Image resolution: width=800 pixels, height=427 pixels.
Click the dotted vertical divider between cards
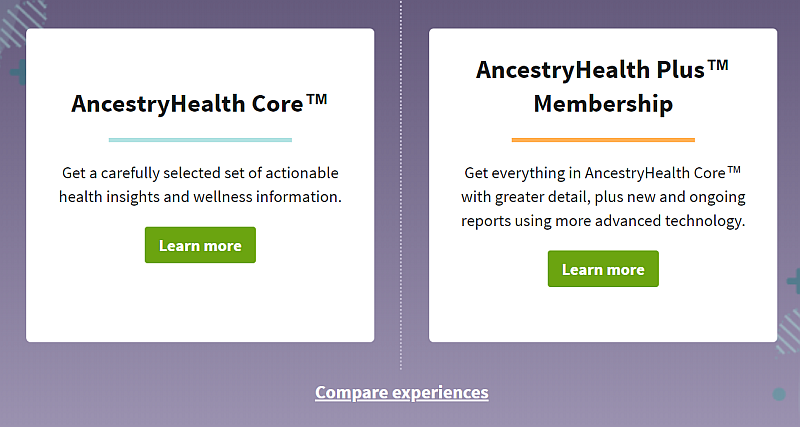[401, 184]
